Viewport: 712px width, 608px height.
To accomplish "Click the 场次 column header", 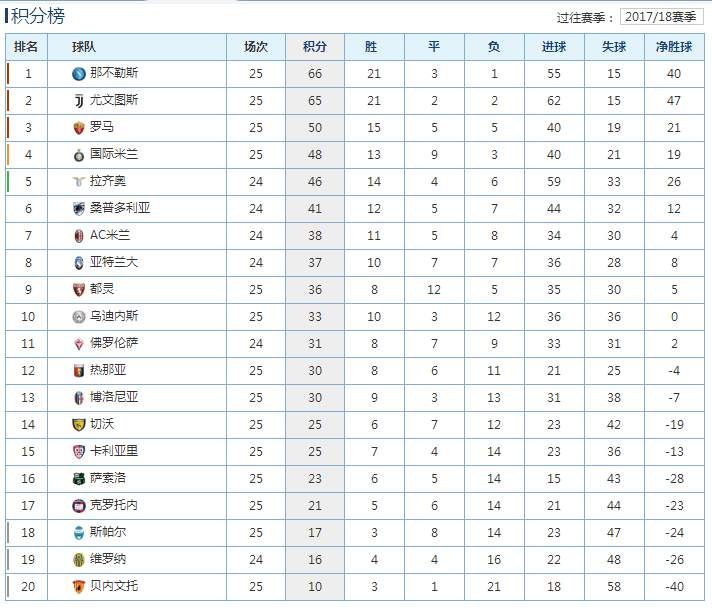I will click(x=256, y=47).
